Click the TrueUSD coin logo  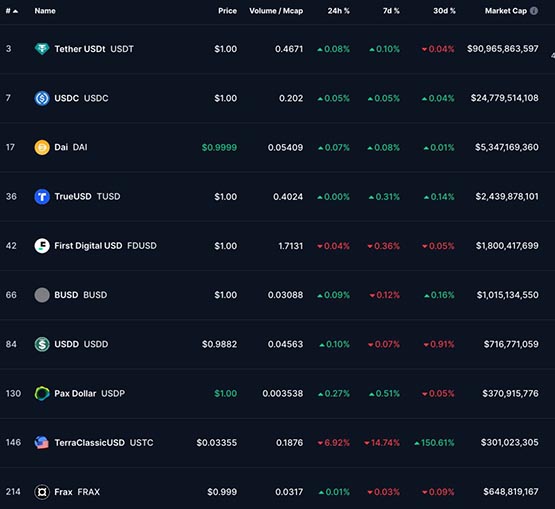pyautogui.click(x=42, y=196)
